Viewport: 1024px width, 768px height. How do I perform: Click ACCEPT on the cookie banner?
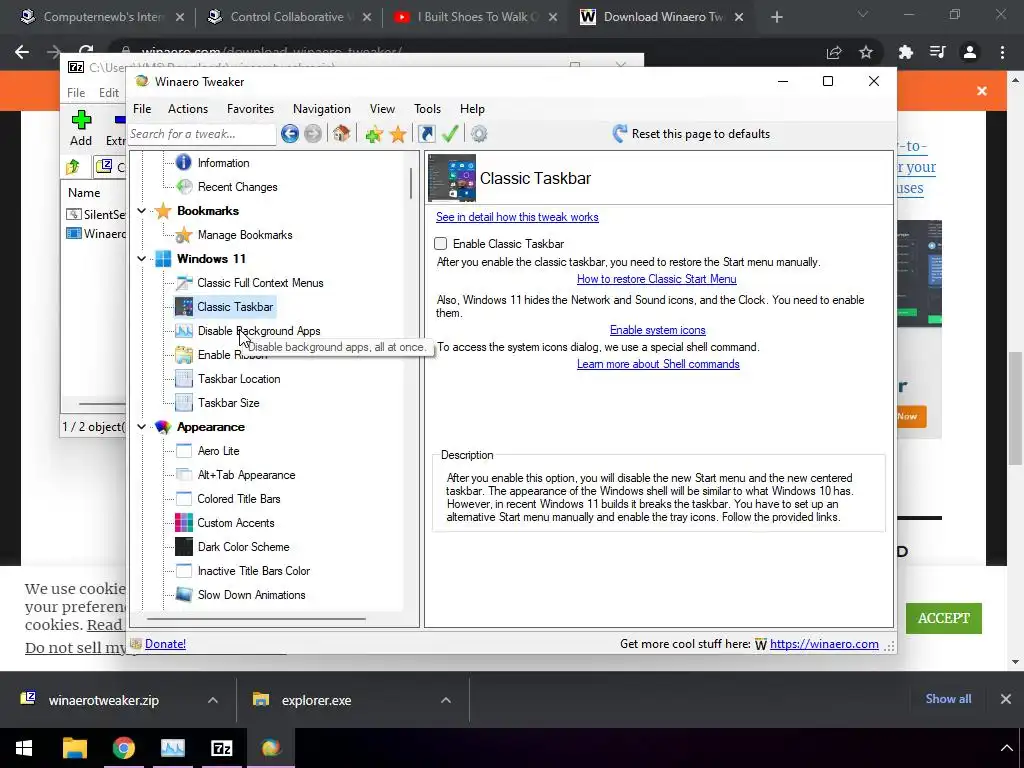click(x=943, y=618)
